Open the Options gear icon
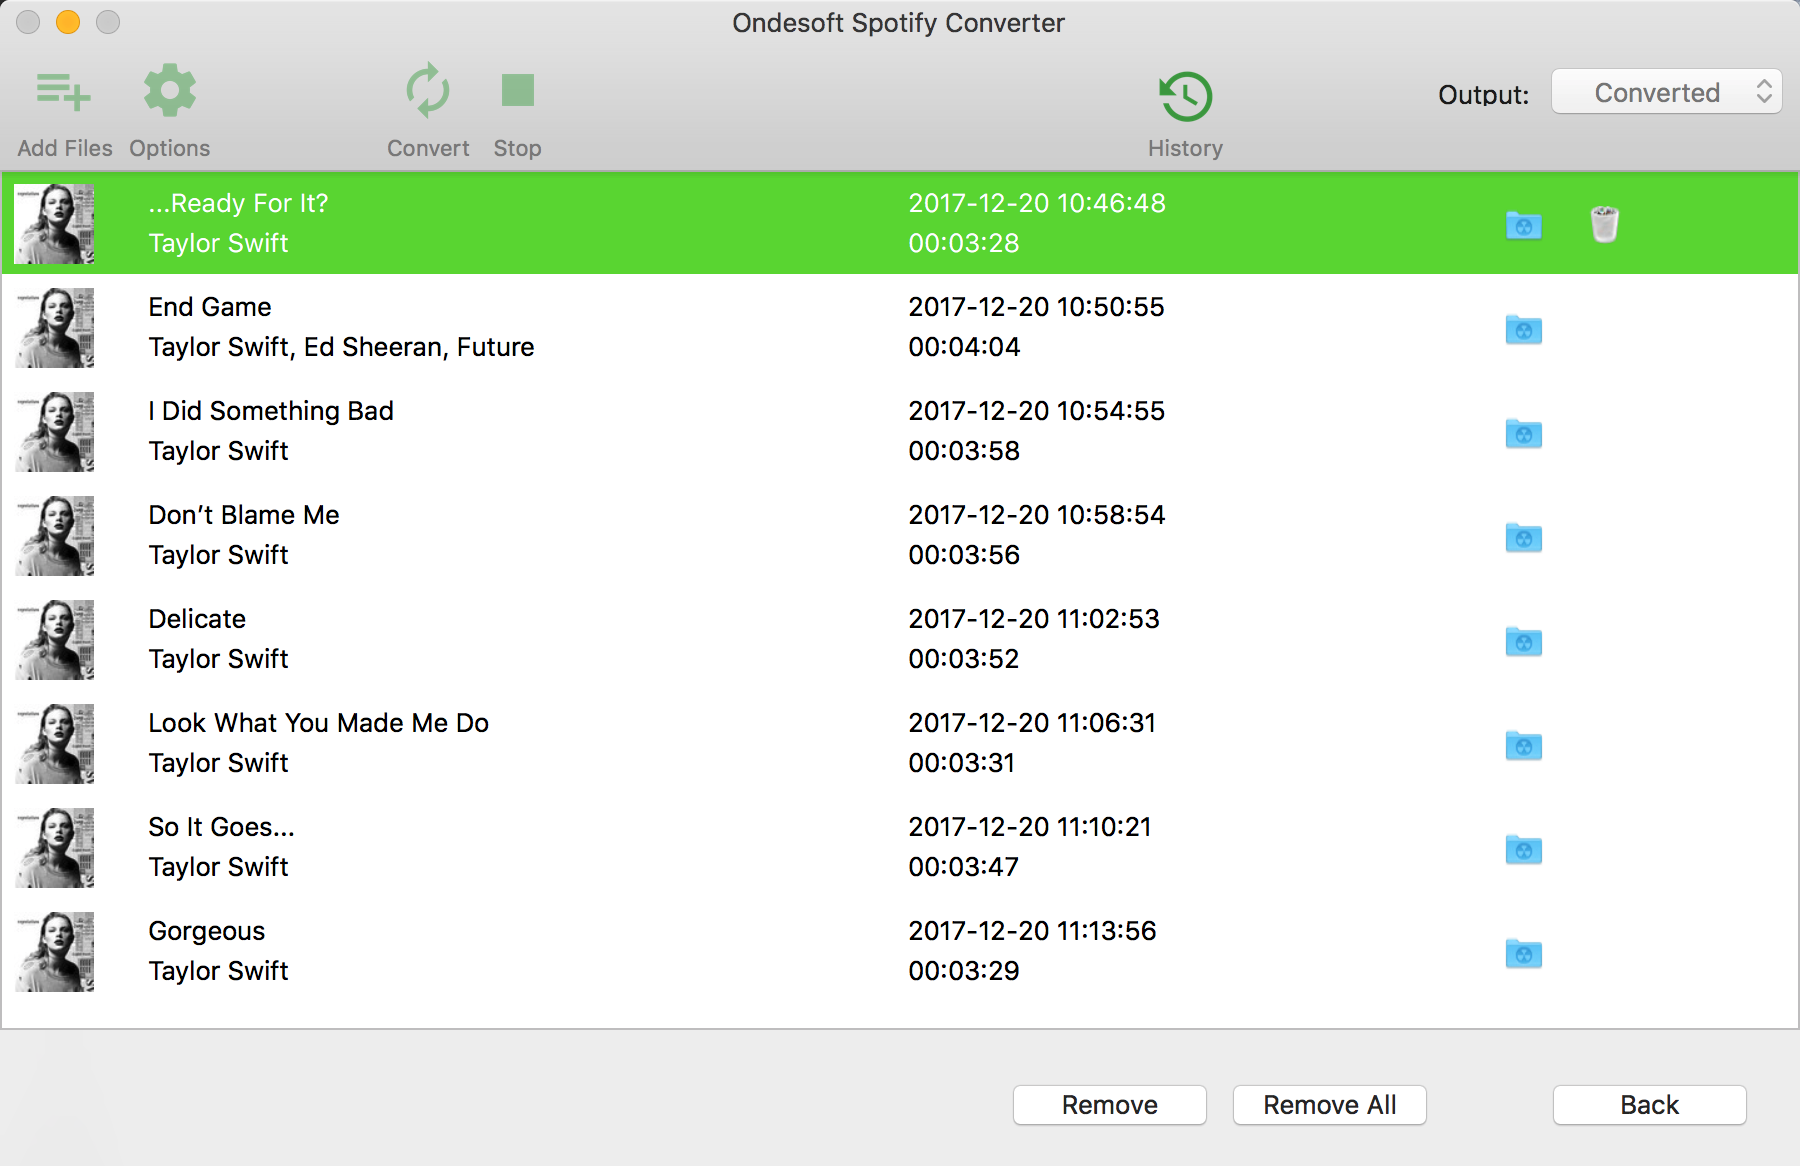Image resolution: width=1800 pixels, height=1166 pixels. pos(169,91)
